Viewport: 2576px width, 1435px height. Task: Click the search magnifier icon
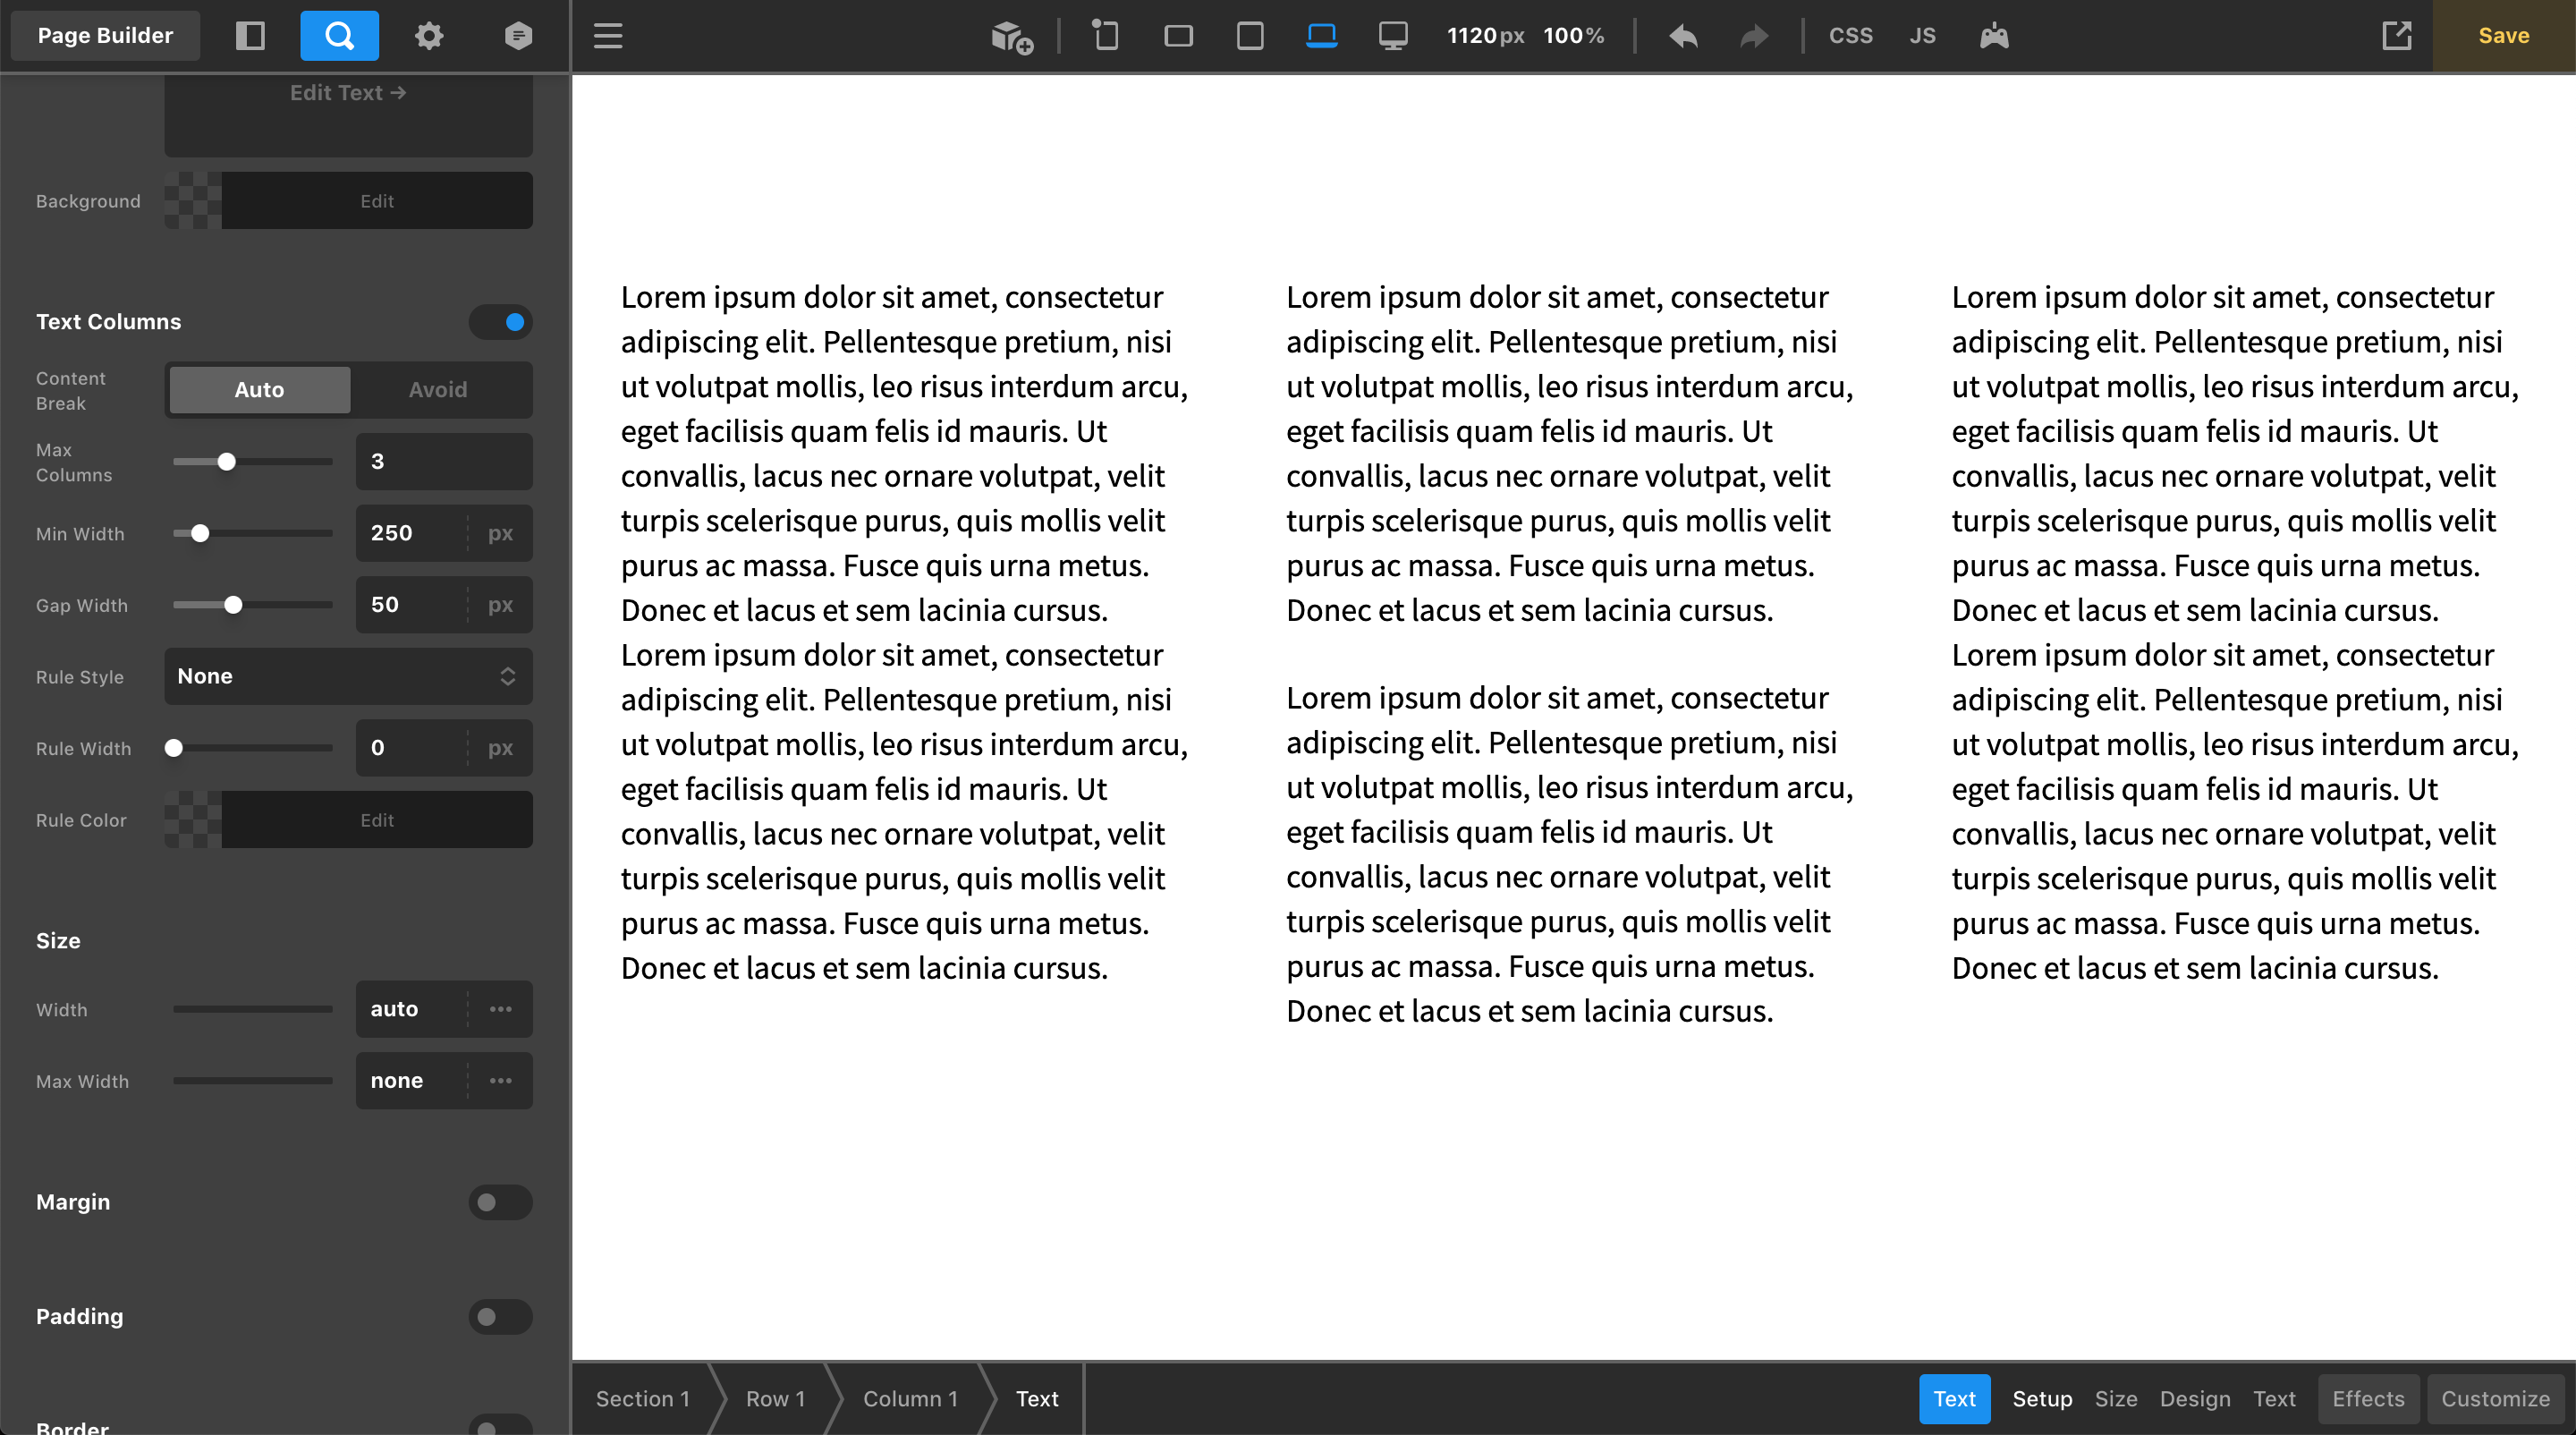point(339,36)
